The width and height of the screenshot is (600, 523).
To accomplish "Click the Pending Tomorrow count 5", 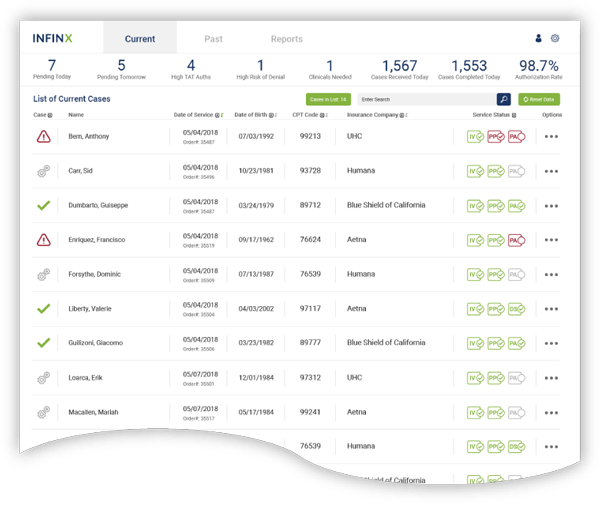I will [x=121, y=66].
